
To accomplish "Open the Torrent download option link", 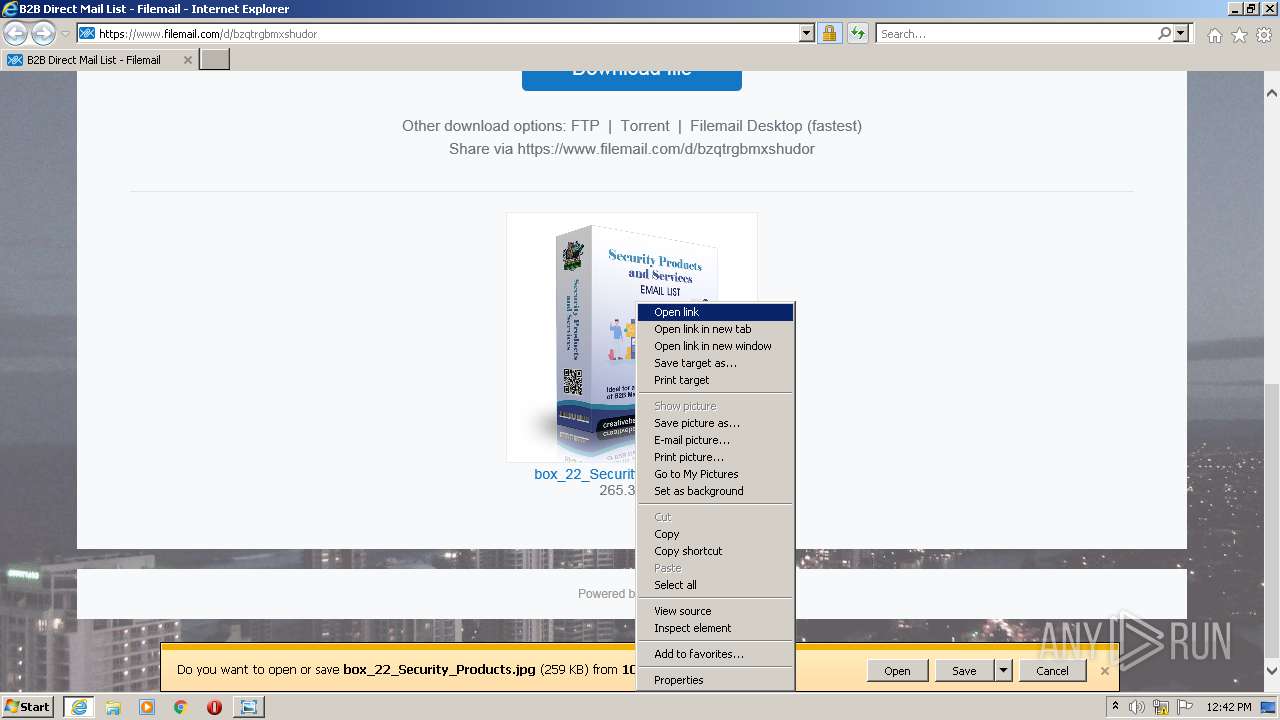I will pyautogui.click(x=645, y=126).
